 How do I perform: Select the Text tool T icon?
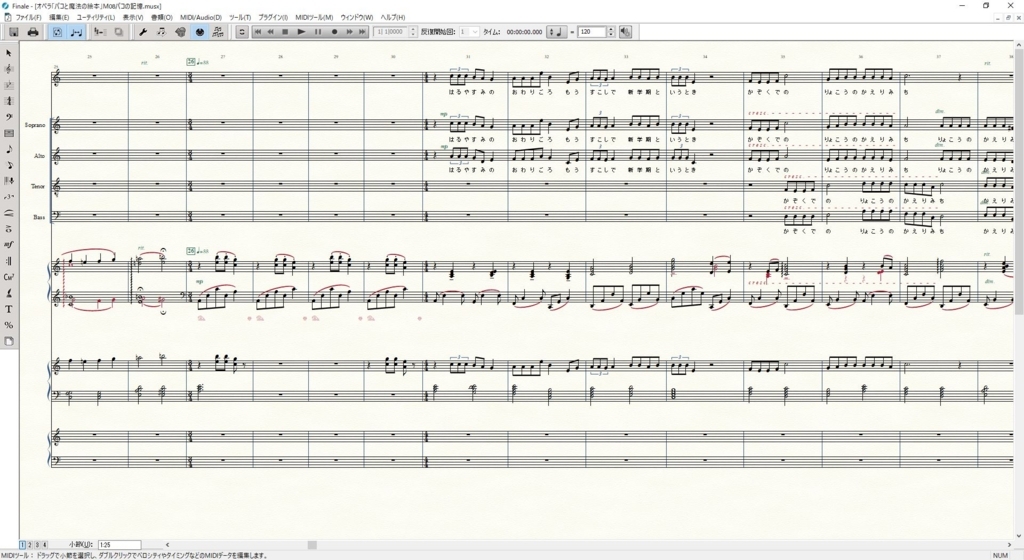point(8,309)
